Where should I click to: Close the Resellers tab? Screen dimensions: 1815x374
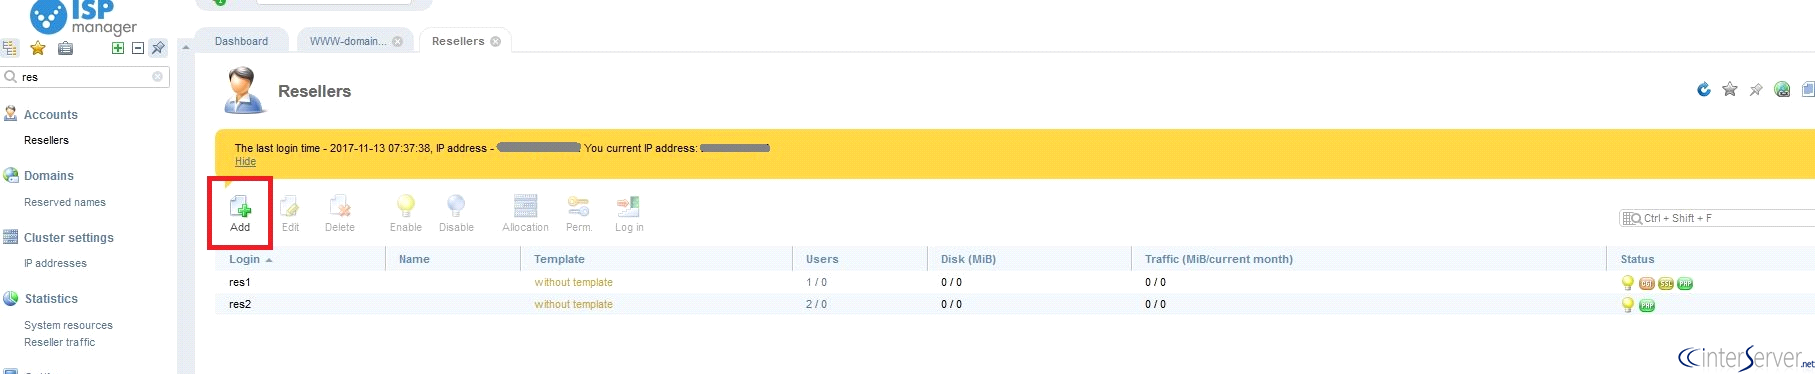coord(495,41)
